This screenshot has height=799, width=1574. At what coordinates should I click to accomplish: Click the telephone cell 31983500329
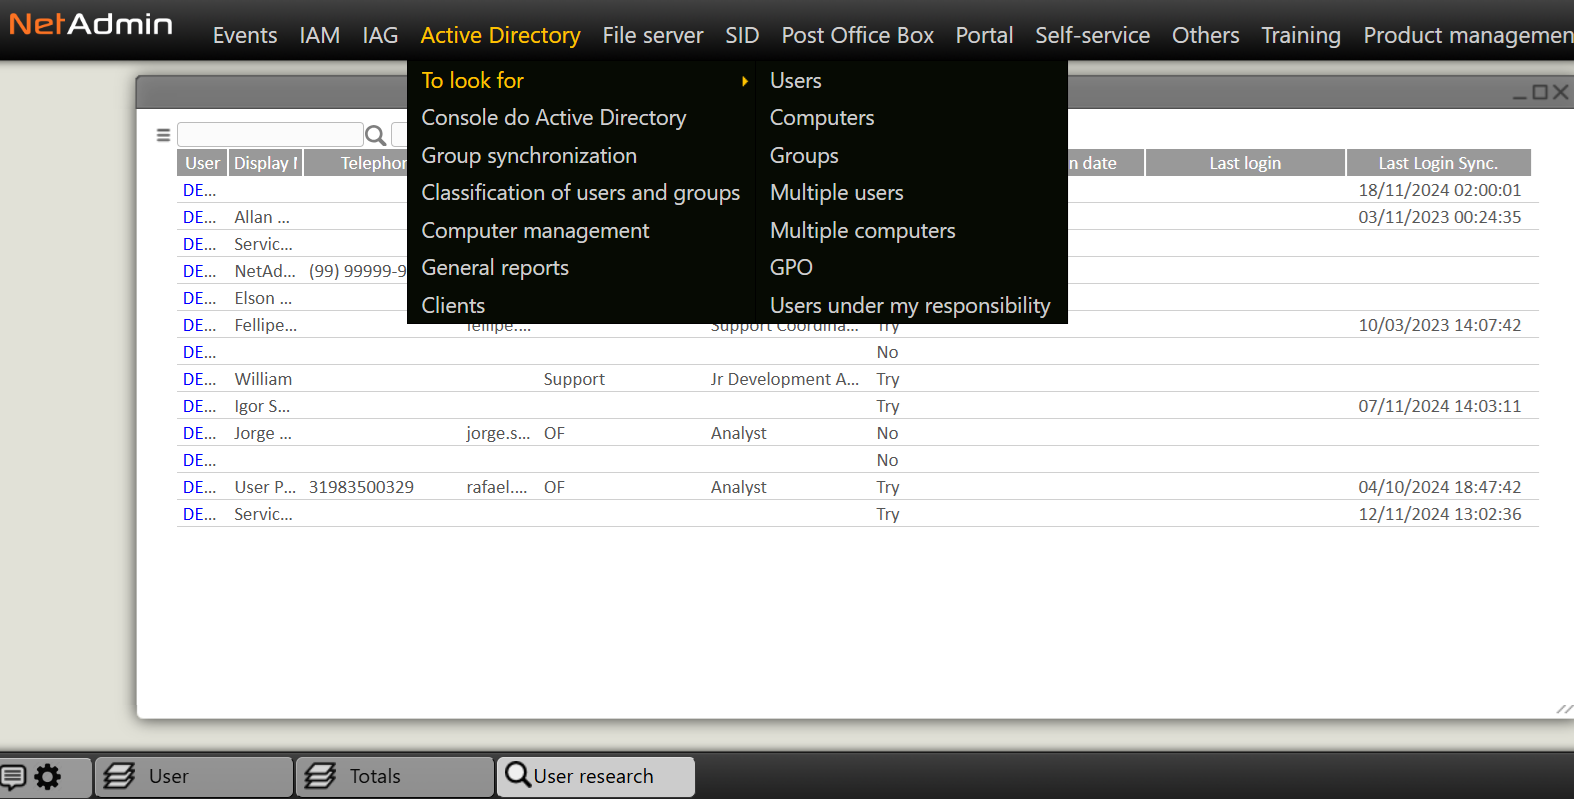[x=361, y=487]
